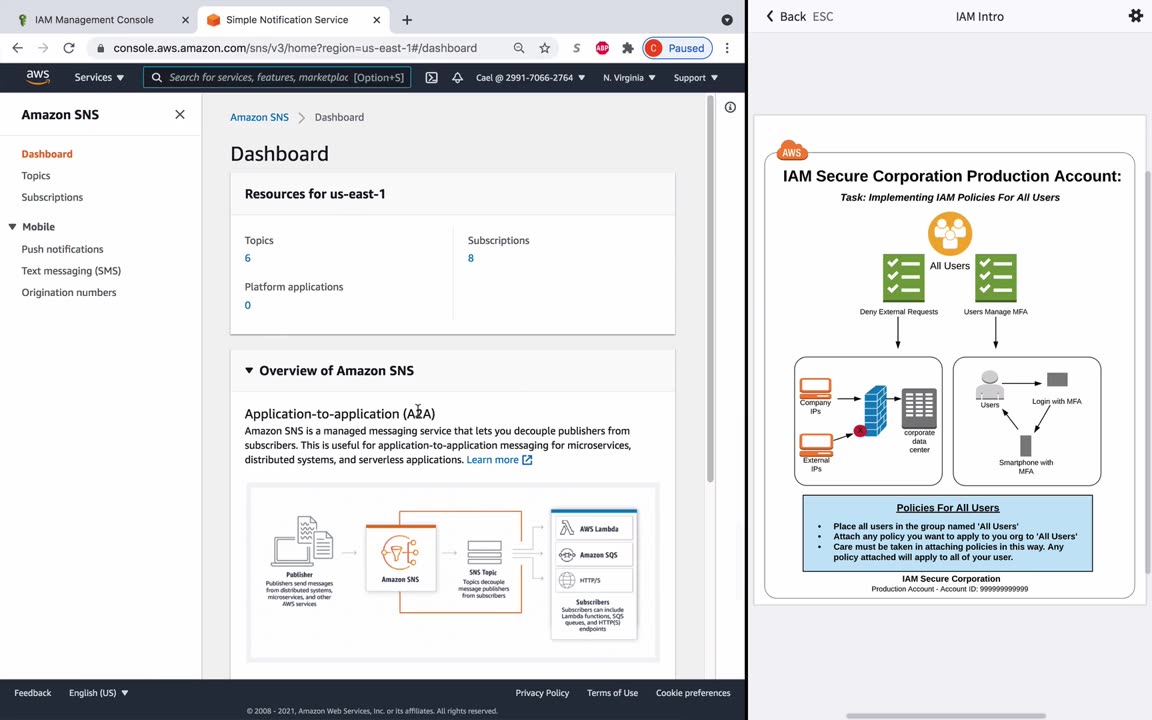Open Cookie preferences footer link
The width and height of the screenshot is (1152, 720).
click(x=693, y=693)
